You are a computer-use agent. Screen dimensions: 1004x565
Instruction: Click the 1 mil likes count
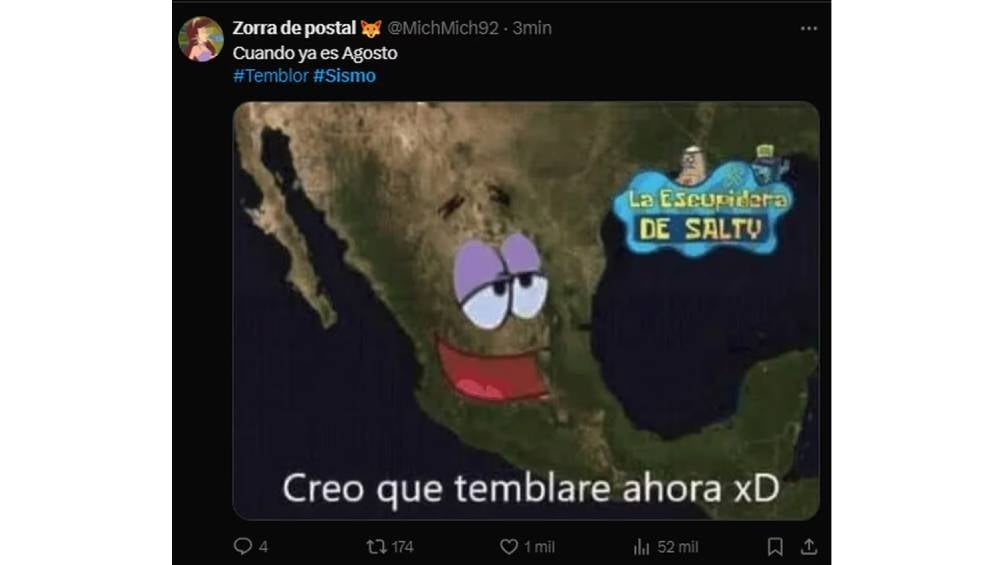tap(539, 547)
